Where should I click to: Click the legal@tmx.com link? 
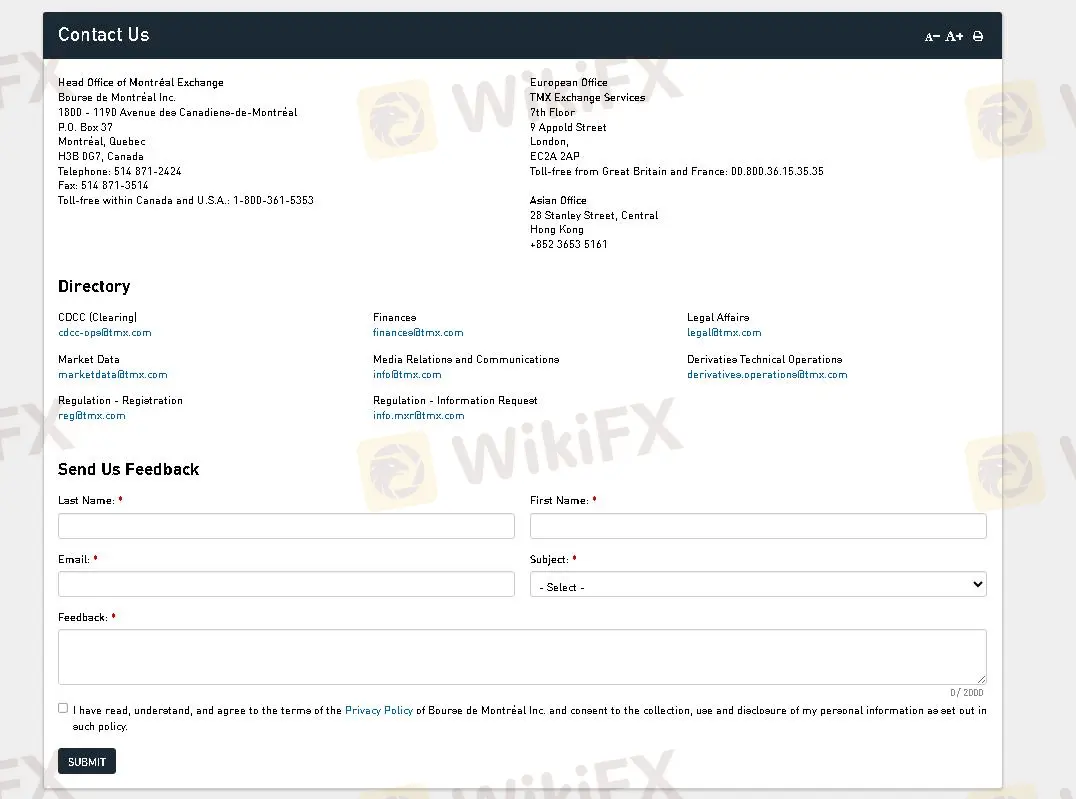(x=724, y=333)
